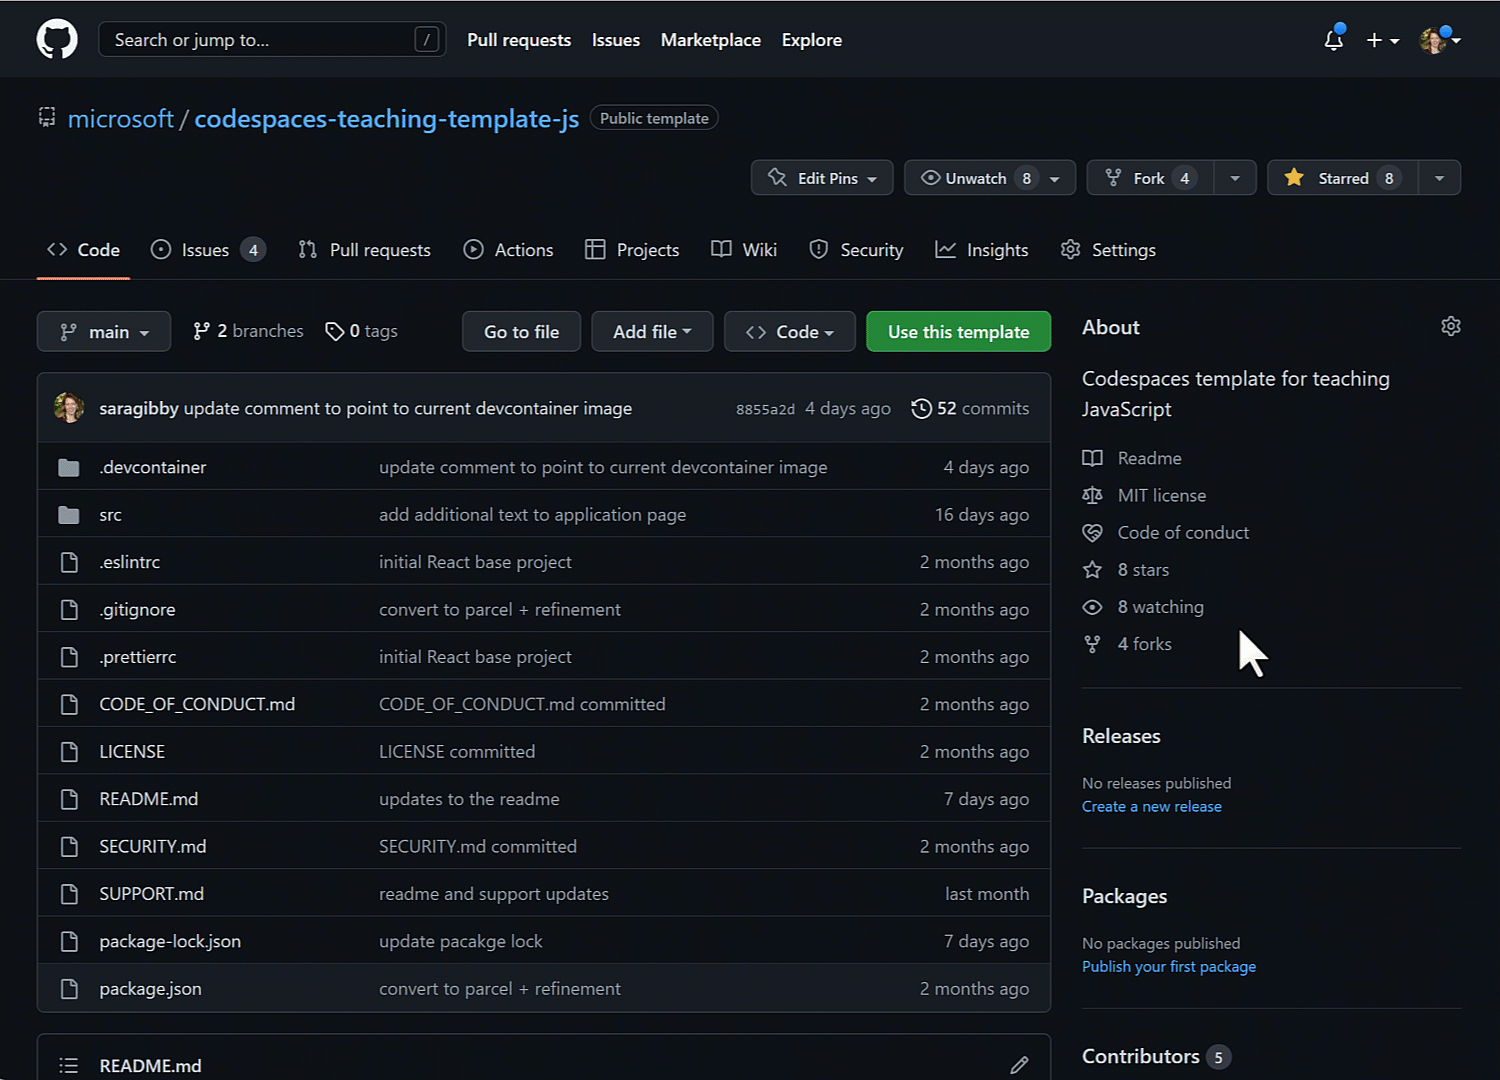This screenshot has height=1080, width=1500.
Task: Toggle the Starred button to unstar
Action: coord(1343,178)
